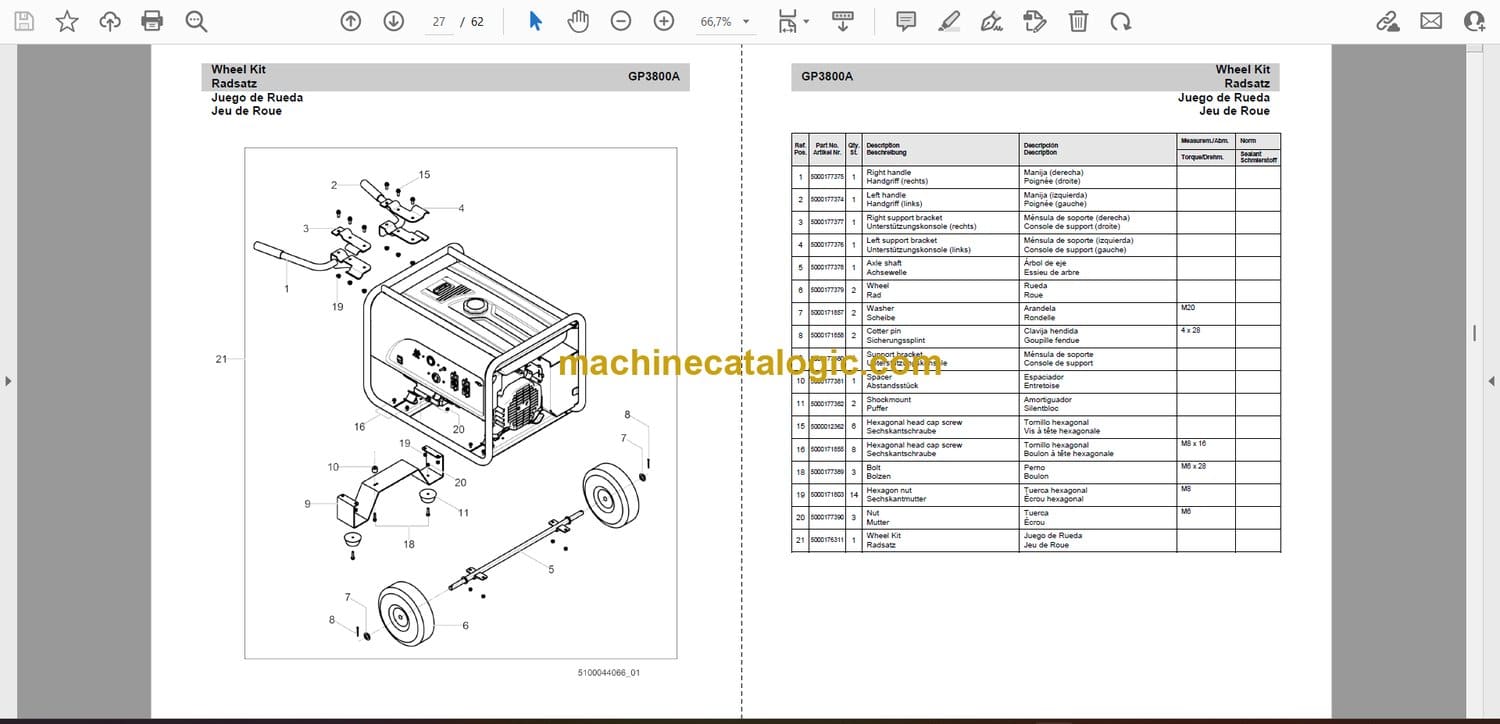Rotate page clockwise icon
Image resolution: width=1500 pixels, height=724 pixels.
click(1121, 21)
